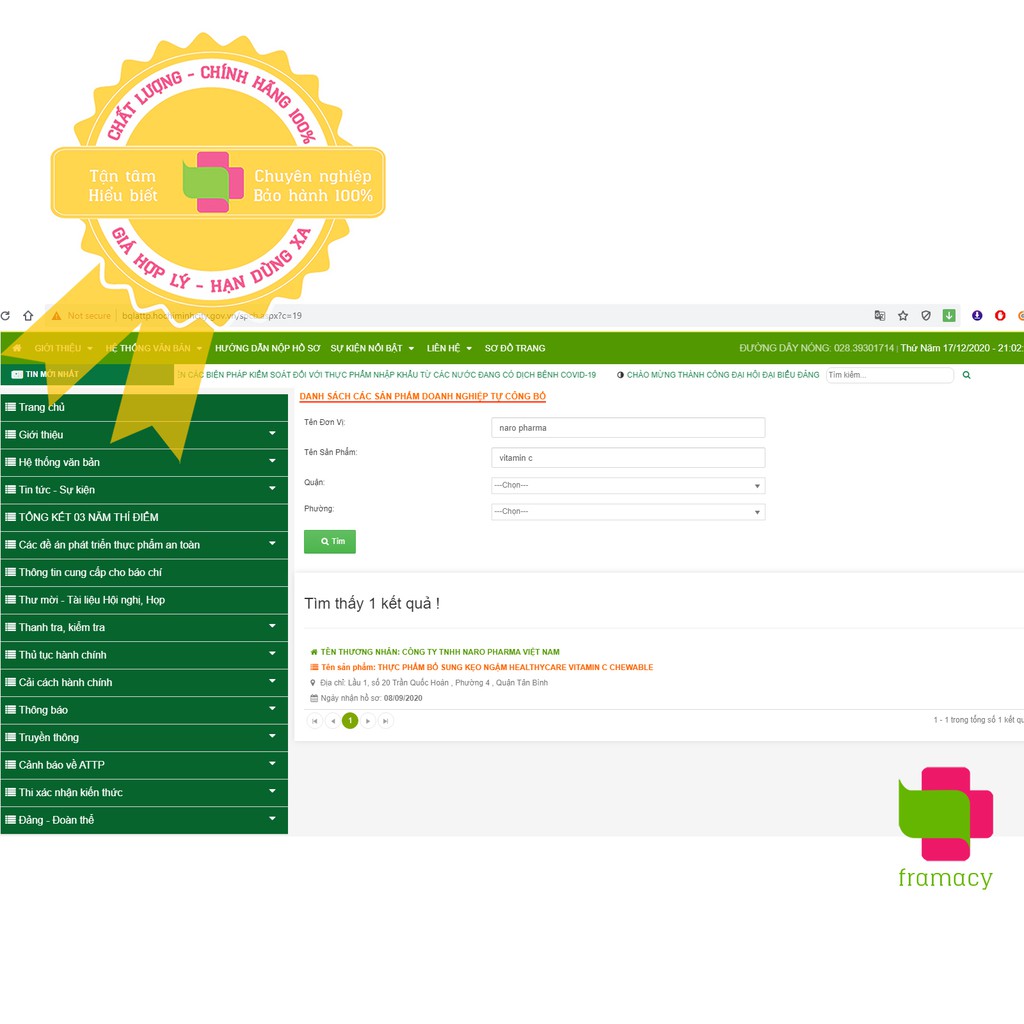This screenshot has width=1024, height=1024.
Task: Click the magnifier icon beside Tìm kiếm
Action: [966, 375]
